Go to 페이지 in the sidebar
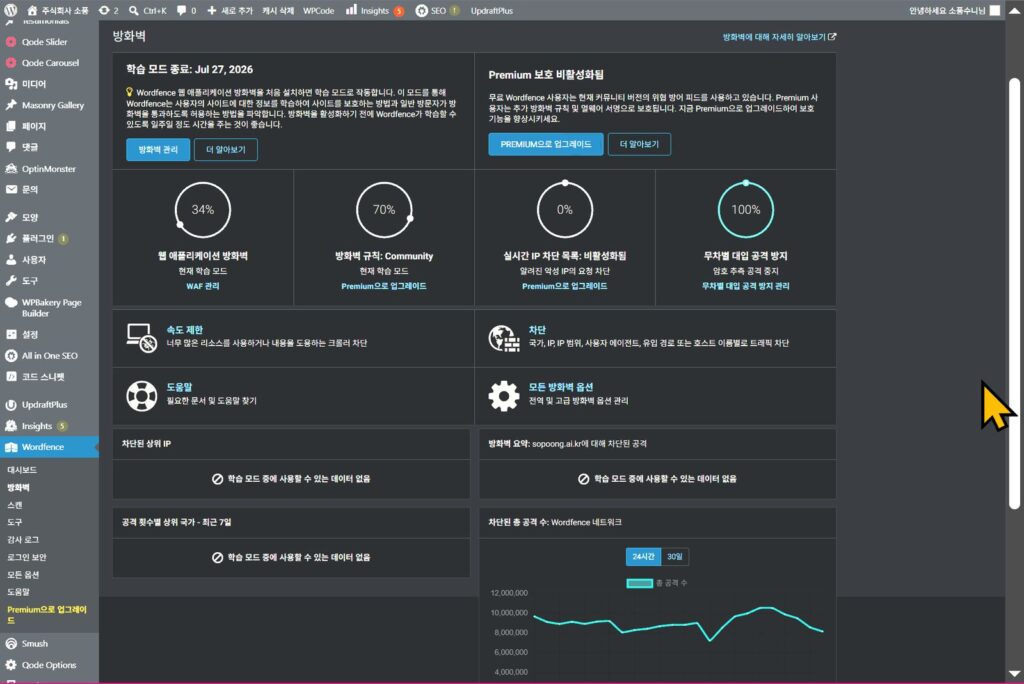 (x=34, y=126)
